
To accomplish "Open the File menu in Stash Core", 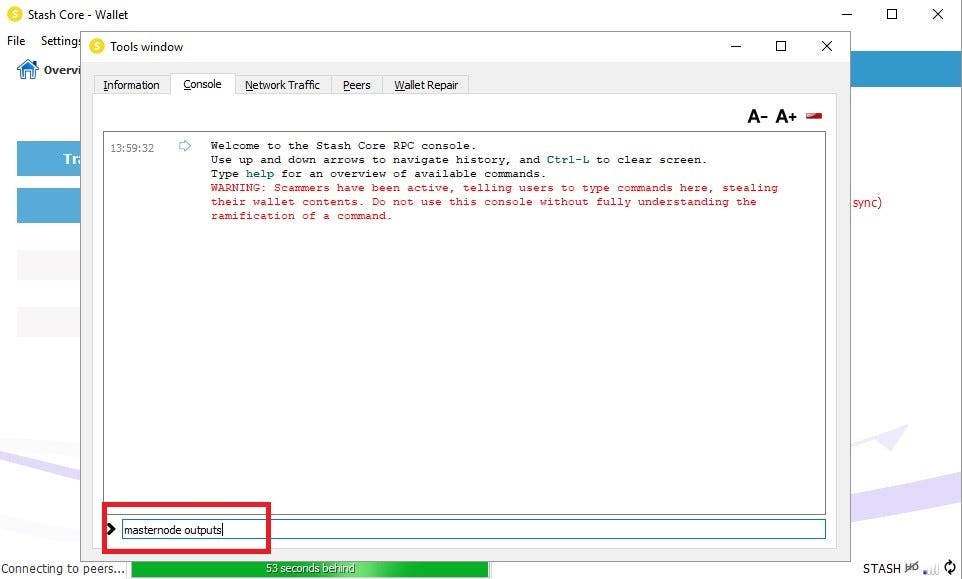I will pos(16,40).
